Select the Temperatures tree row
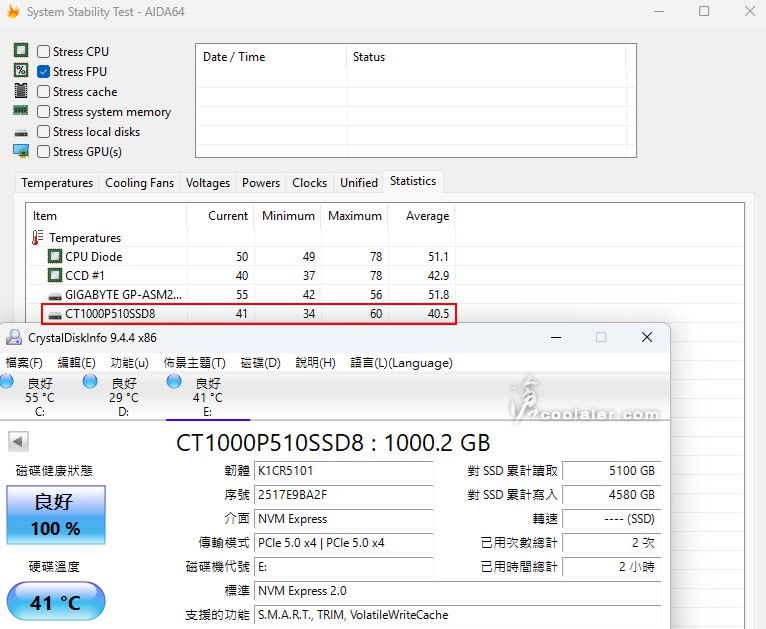 (85, 238)
